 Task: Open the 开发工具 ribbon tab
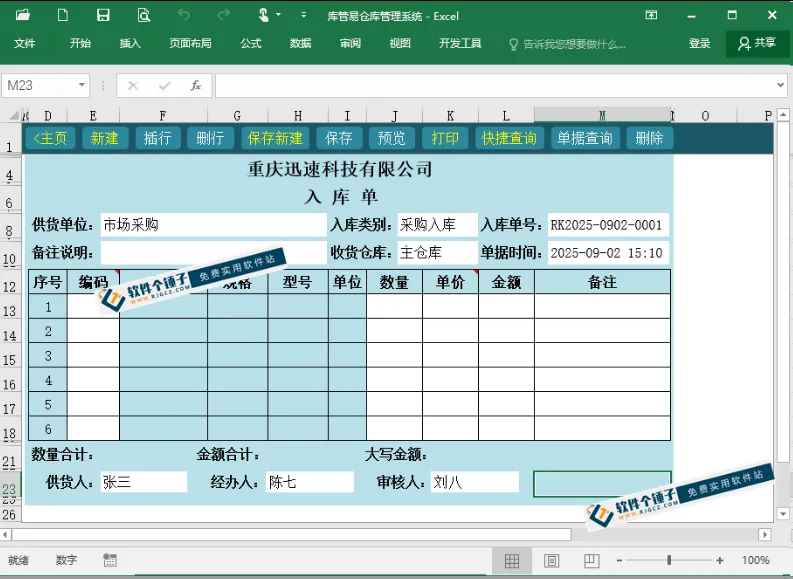460,43
